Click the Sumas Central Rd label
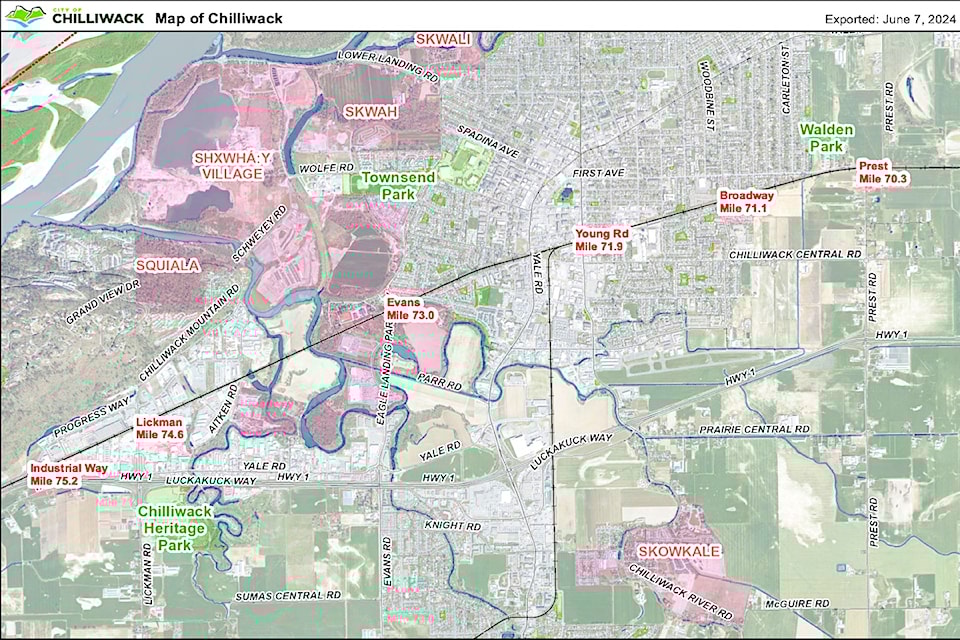This screenshot has height=640, width=960. (288, 595)
